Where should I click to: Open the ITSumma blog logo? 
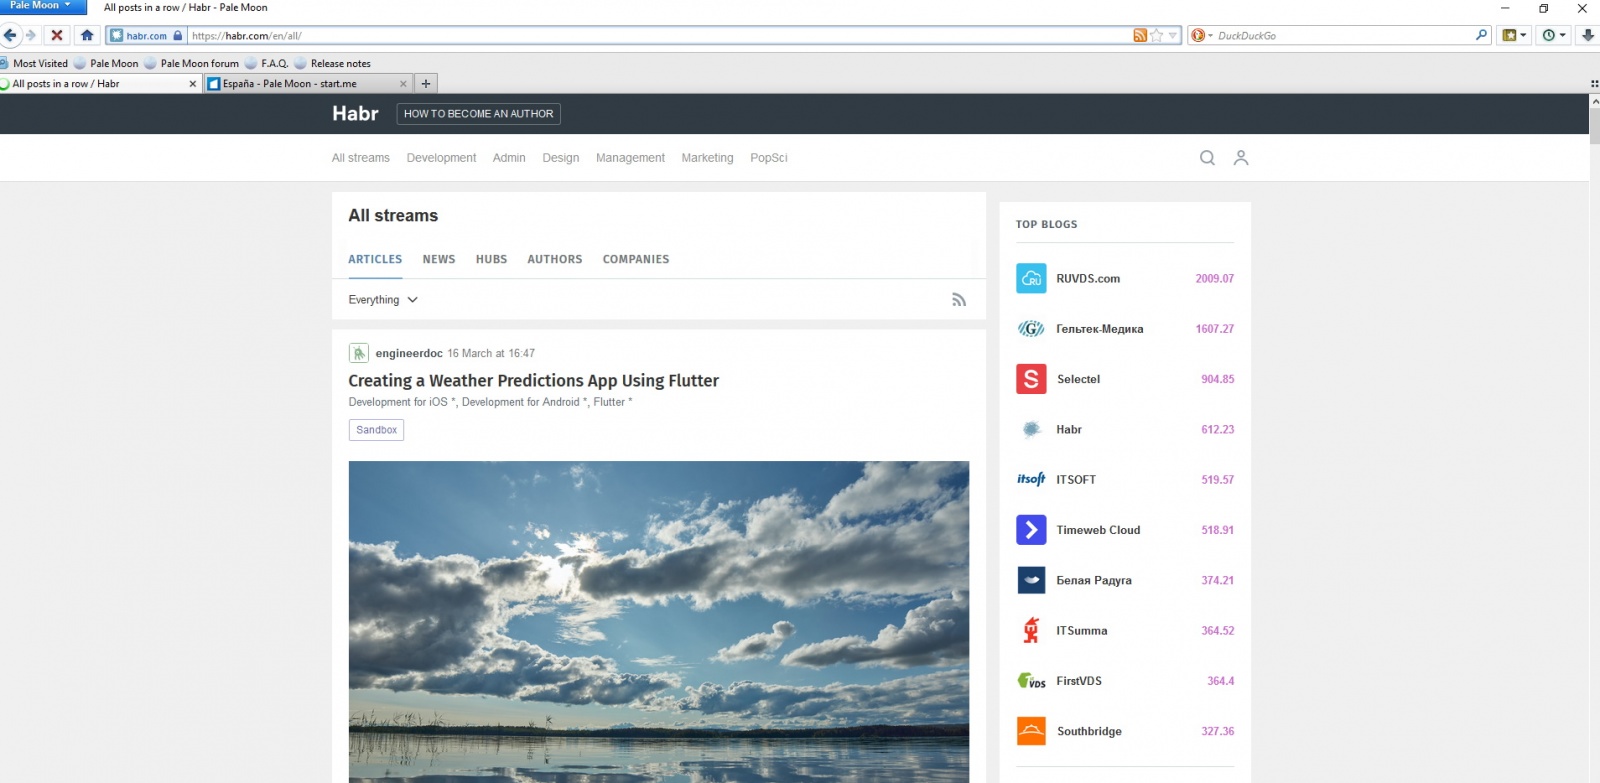click(1031, 631)
